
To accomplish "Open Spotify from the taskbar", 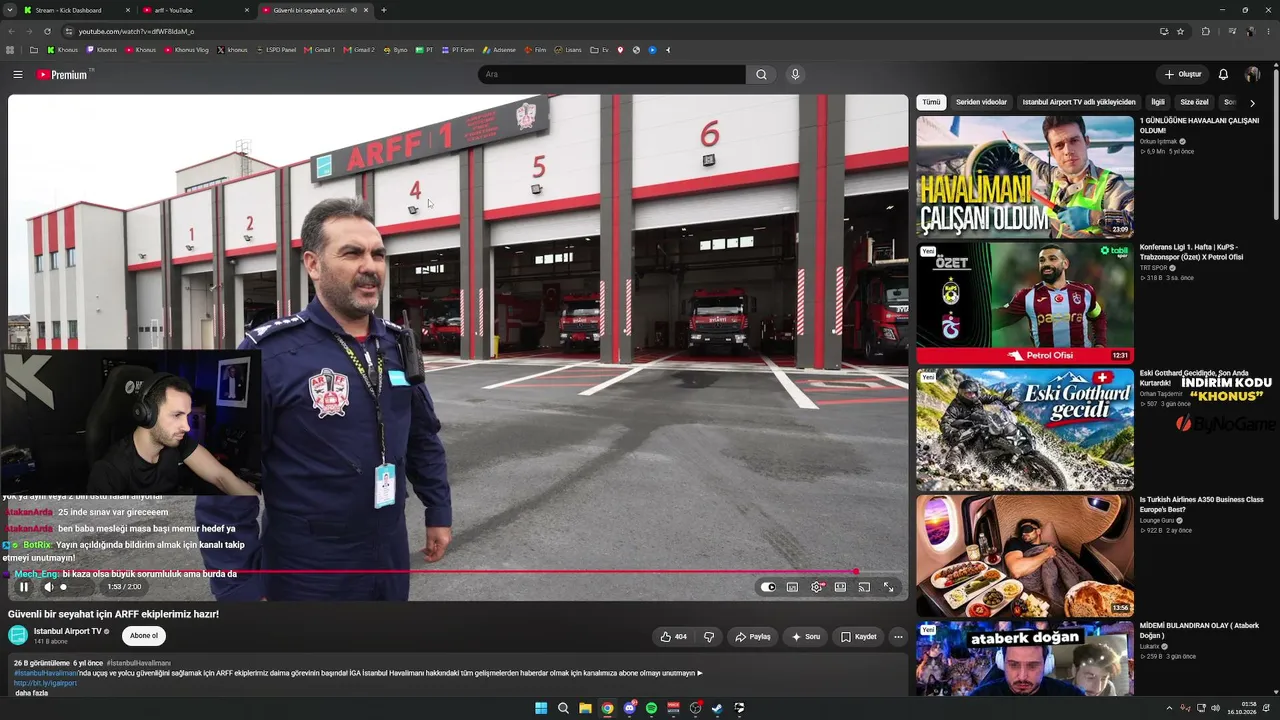I will [651, 708].
